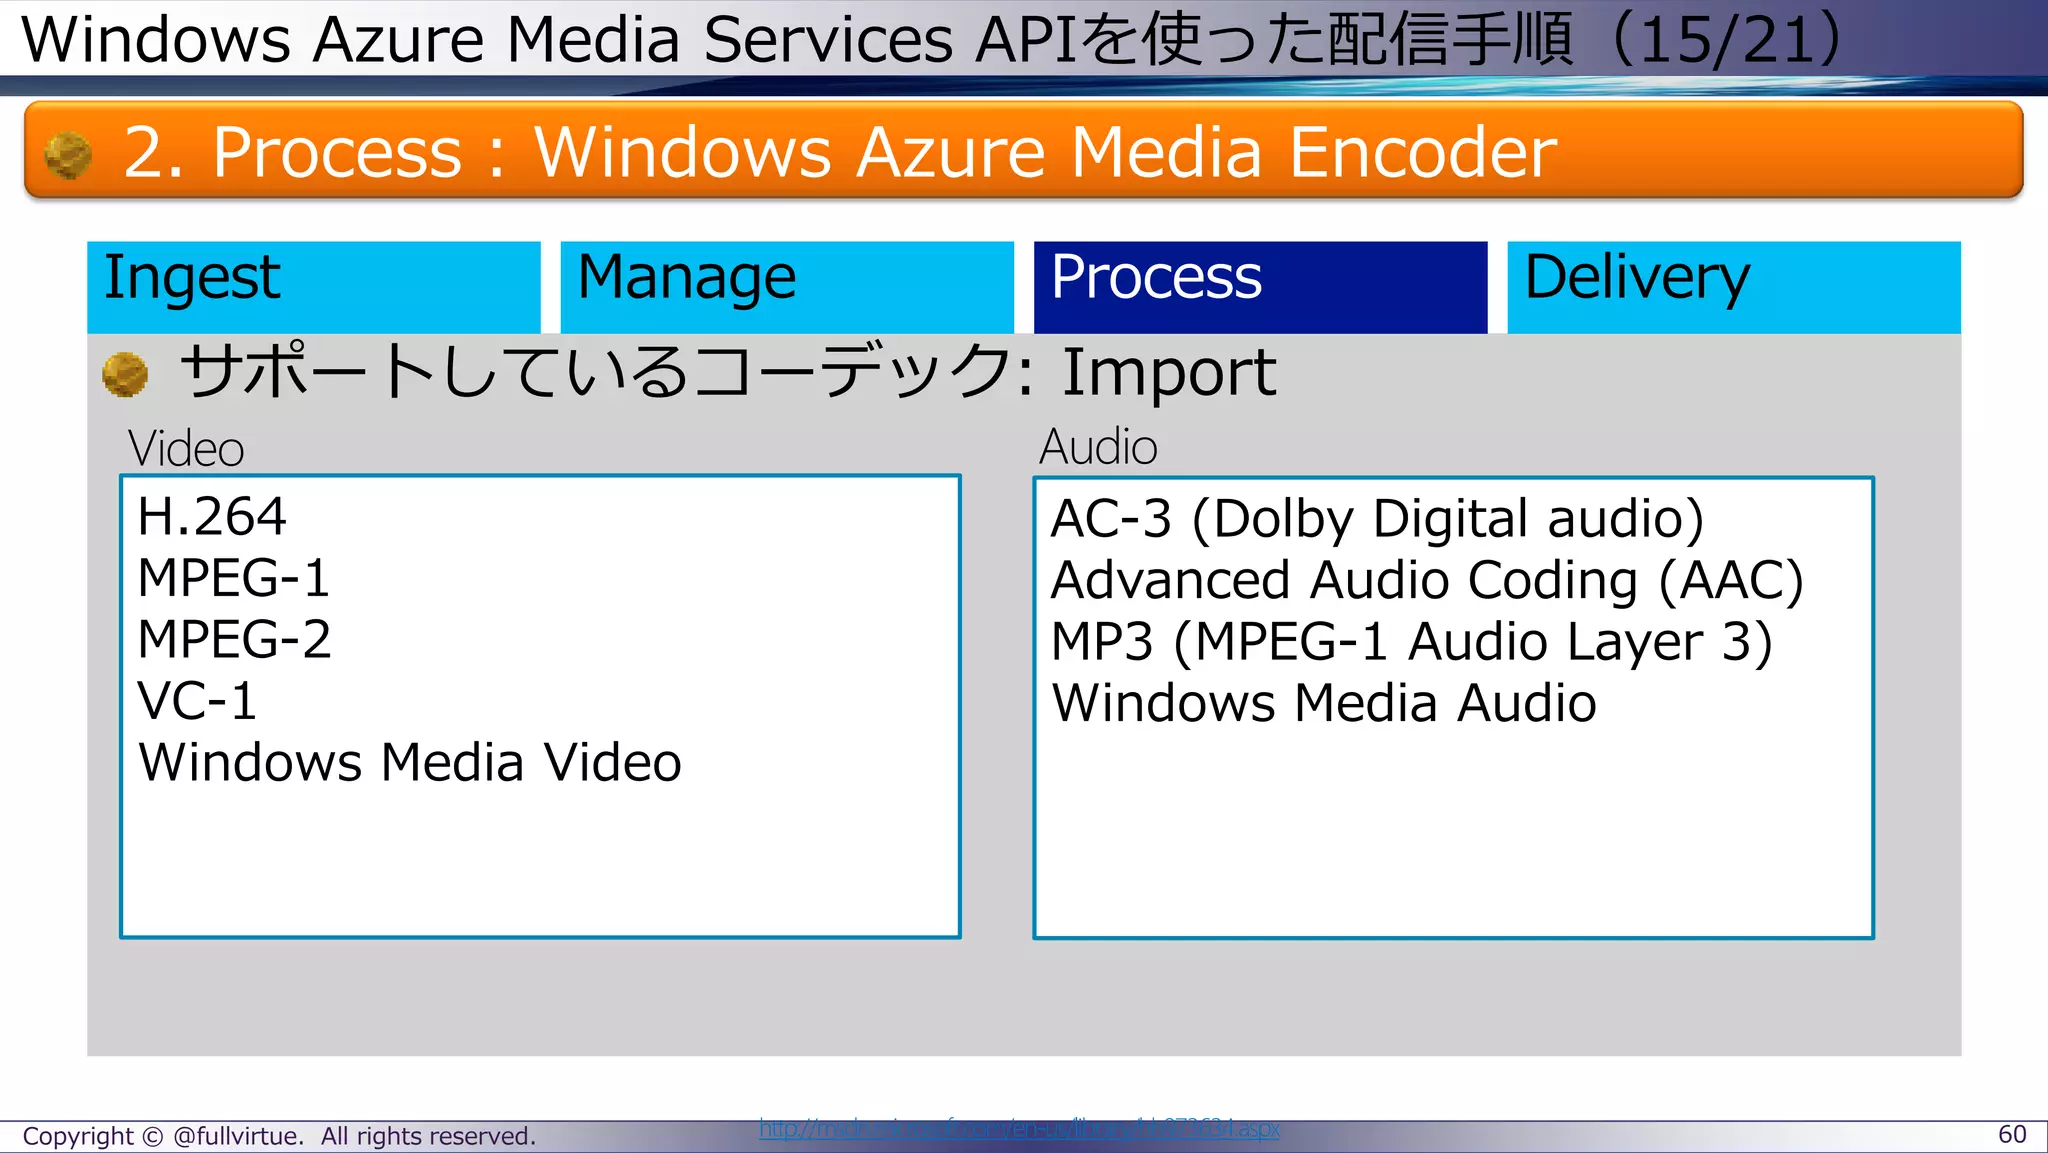The height and width of the screenshot is (1153, 2048).
Task: Click the slide page number 60
Action: coord(2012,1134)
